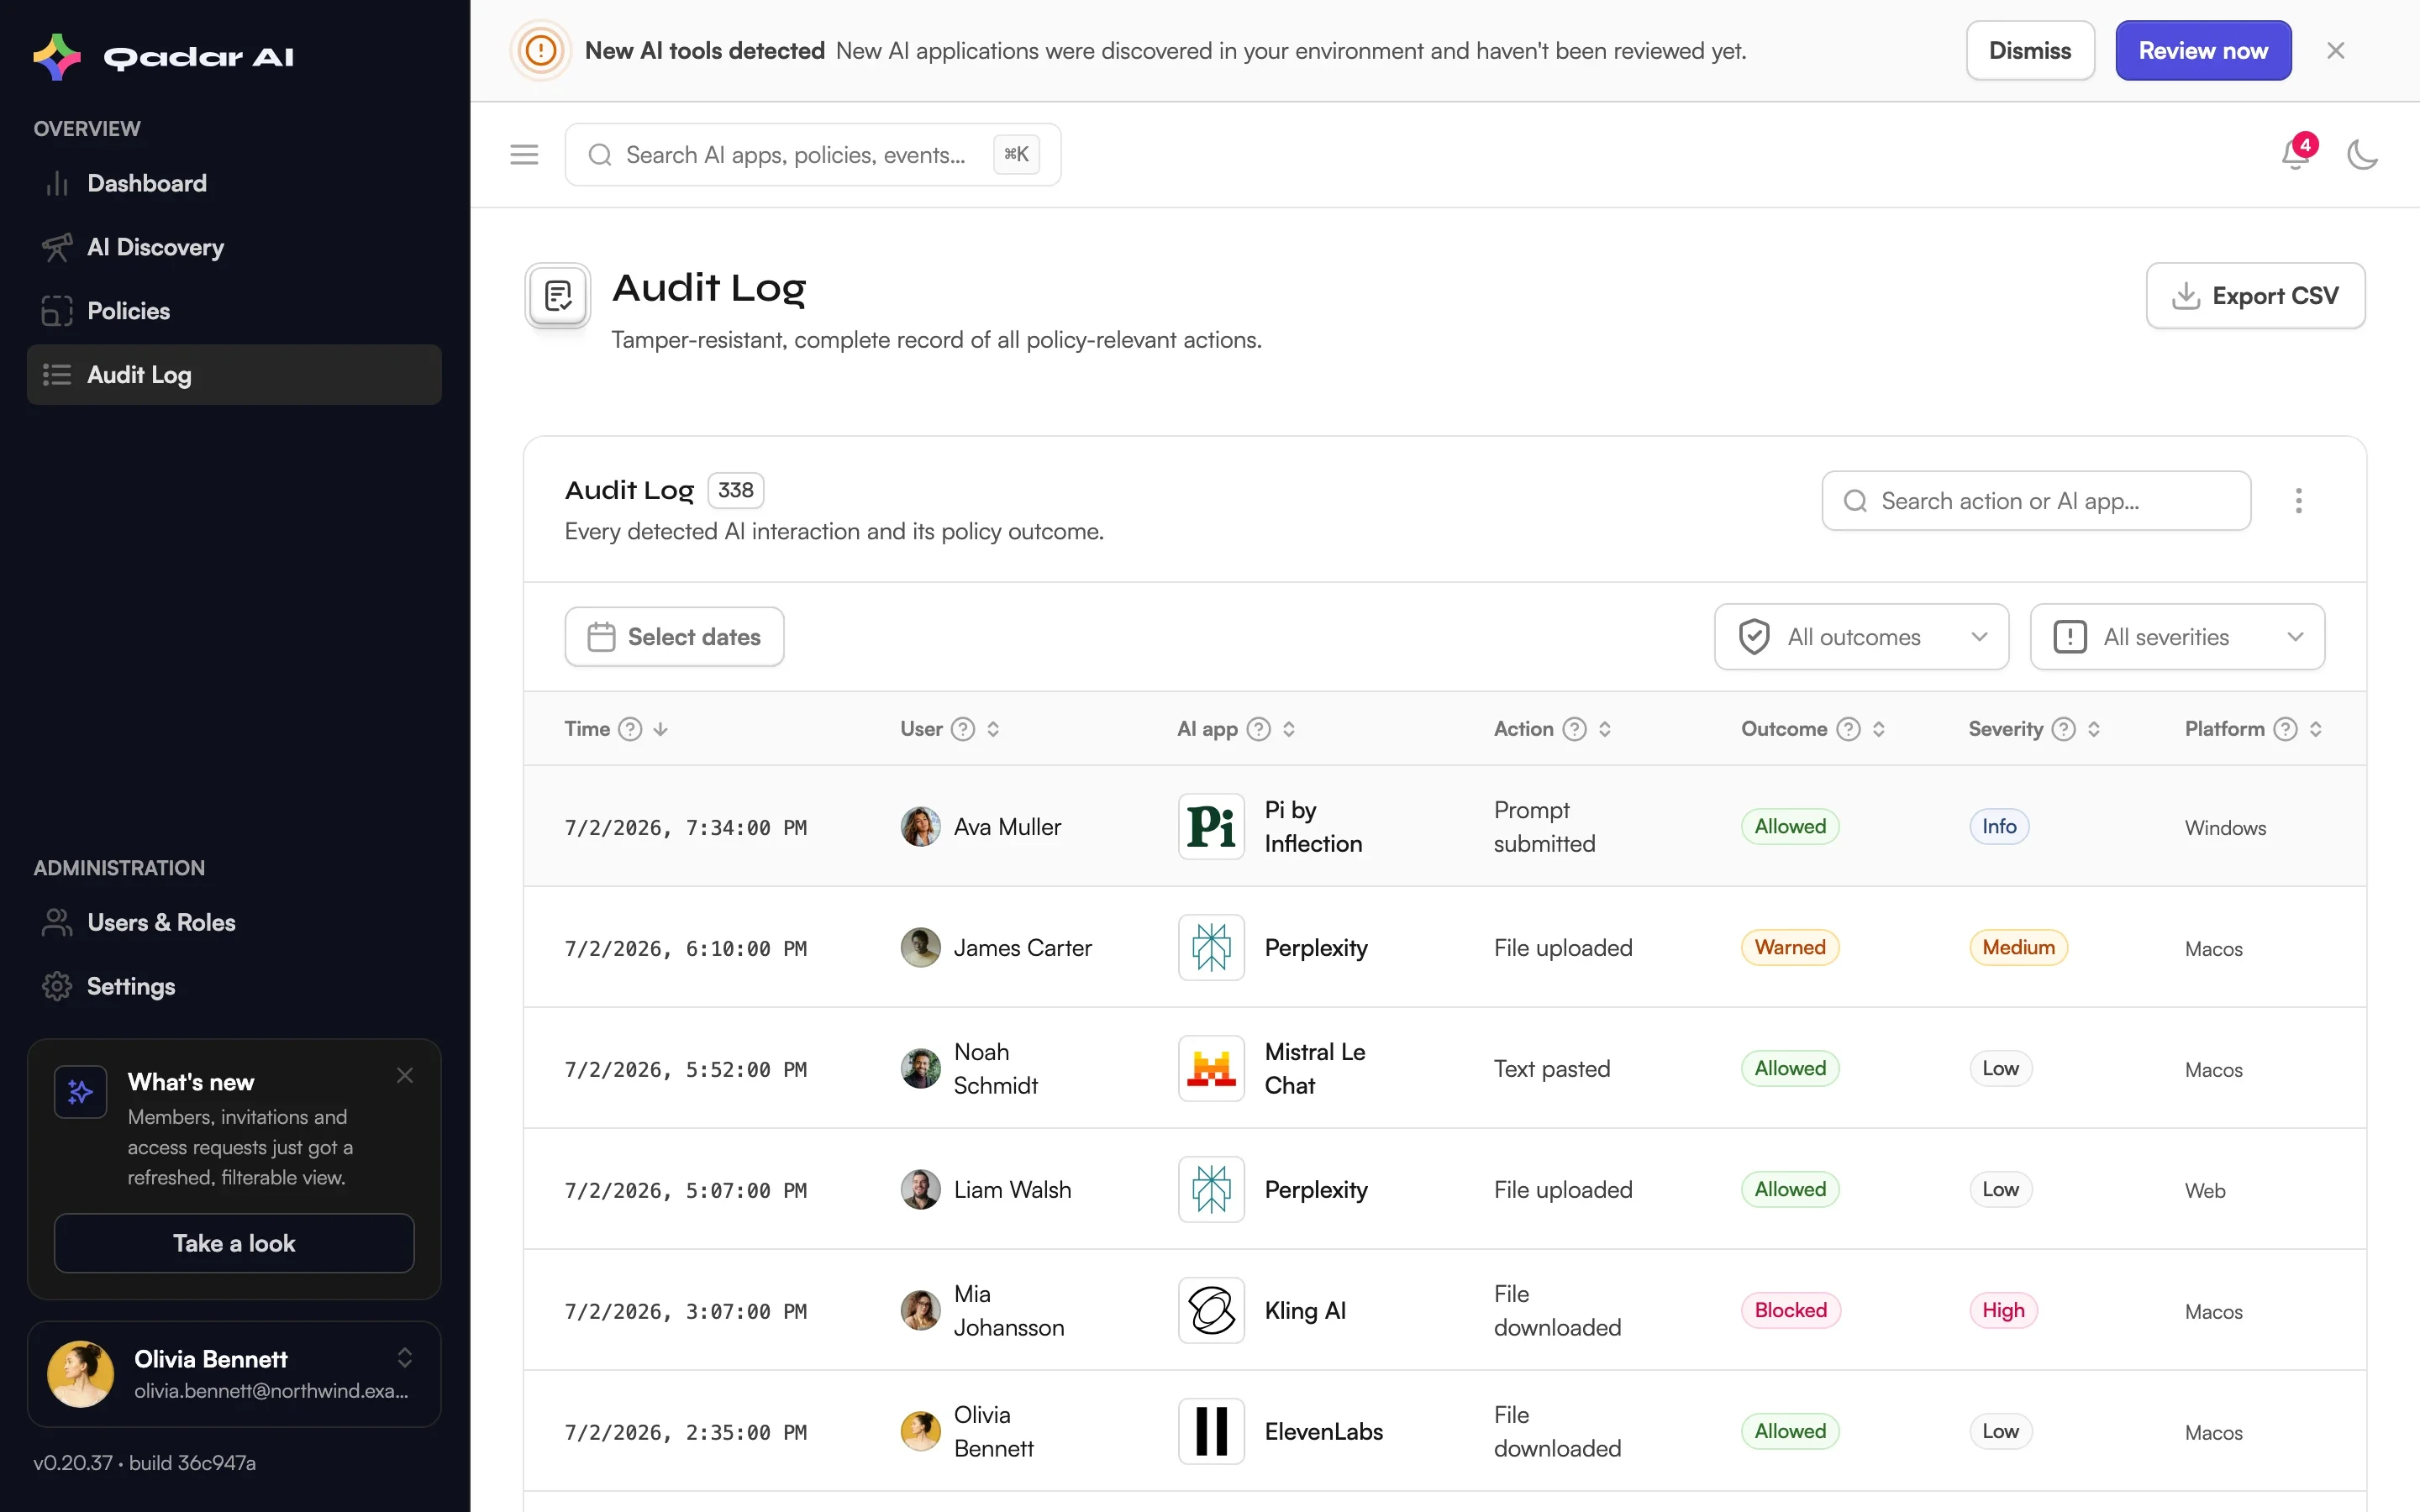2420x1512 pixels.
Task: Click the Time column help icon
Action: click(x=630, y=729)
